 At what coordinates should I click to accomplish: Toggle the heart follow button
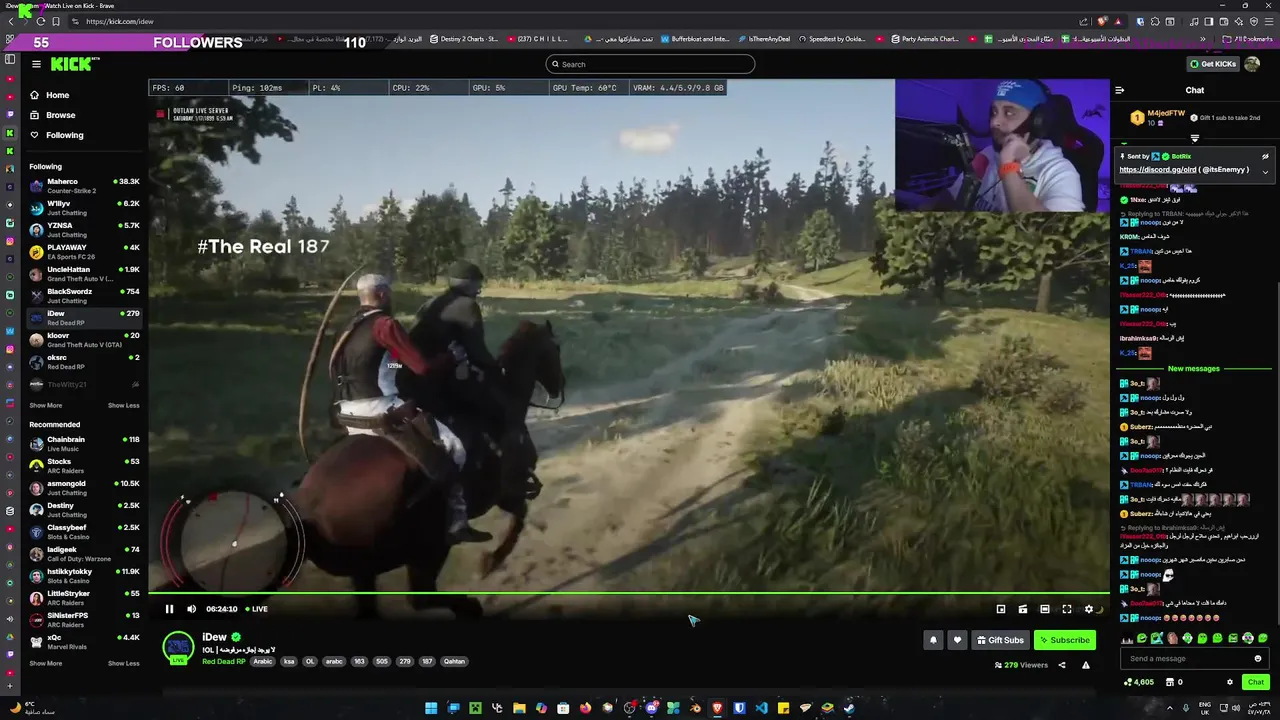click(x=957, y=640)
